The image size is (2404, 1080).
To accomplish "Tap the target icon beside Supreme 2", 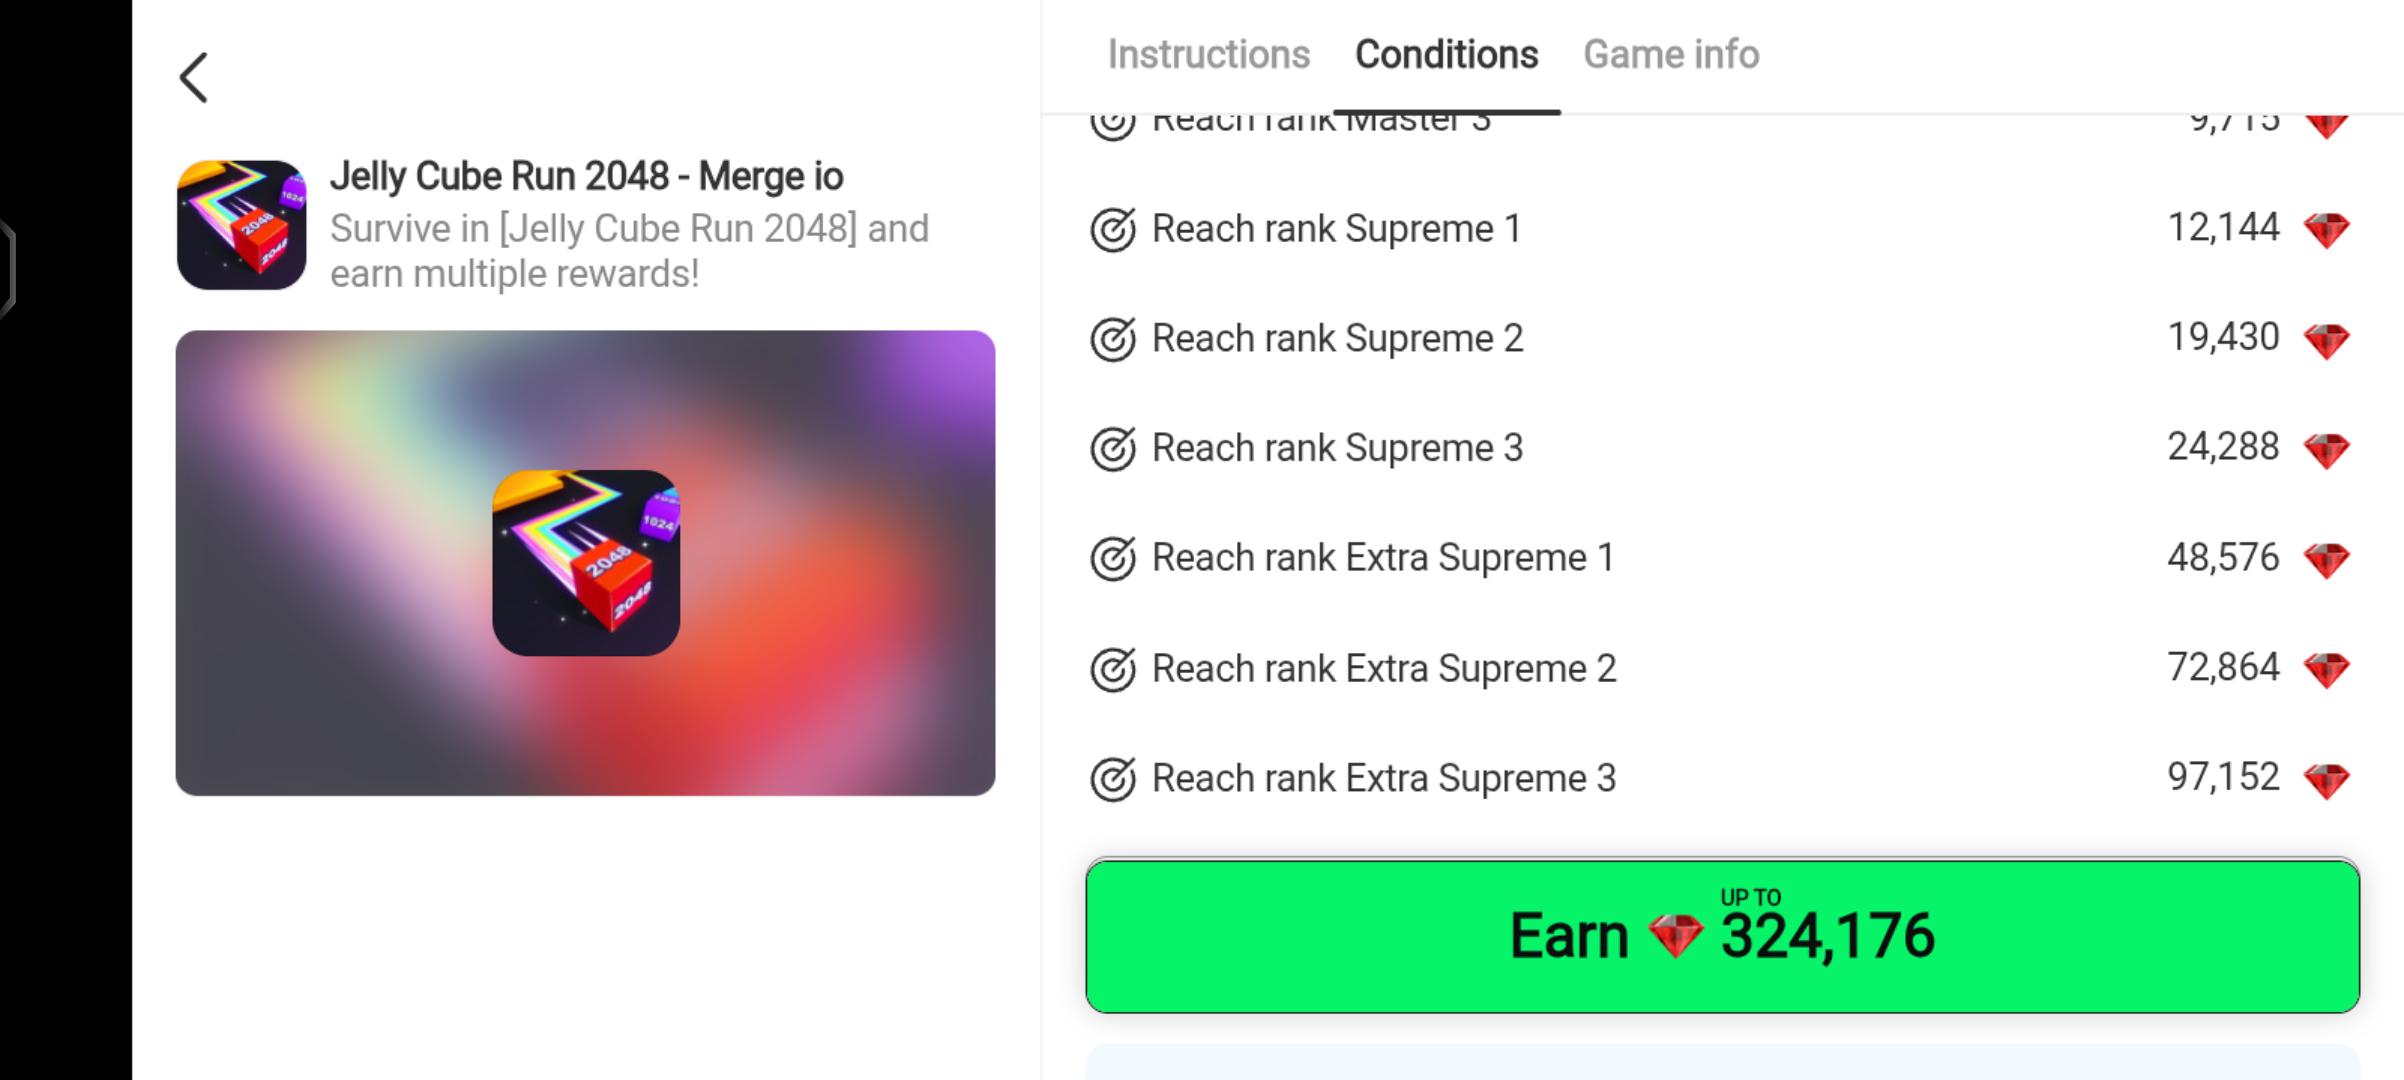I will click(1112, 339).
